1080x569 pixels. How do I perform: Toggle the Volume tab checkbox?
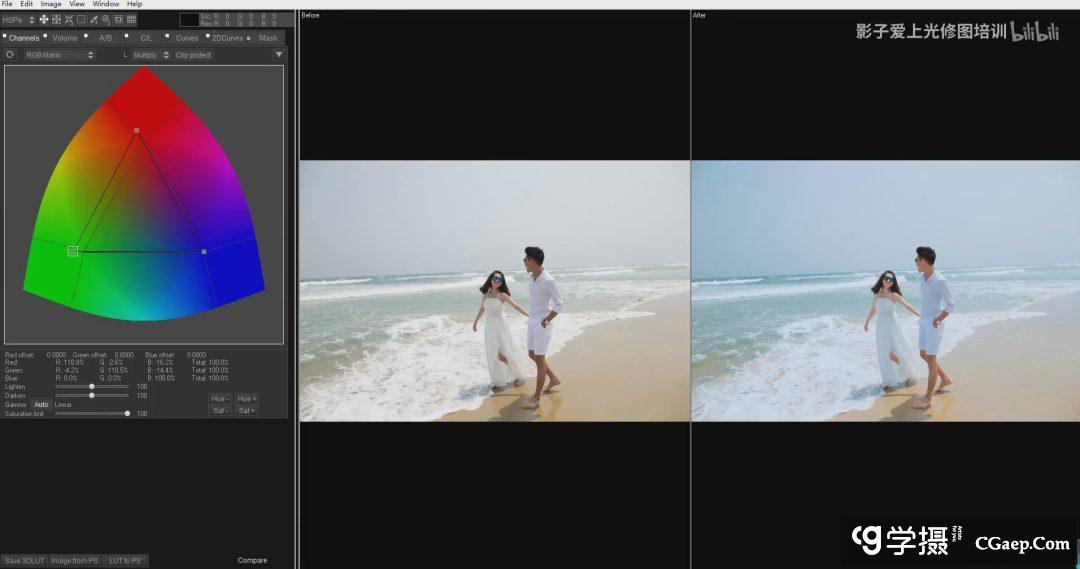pyautogui.click(x=46, y=36)
